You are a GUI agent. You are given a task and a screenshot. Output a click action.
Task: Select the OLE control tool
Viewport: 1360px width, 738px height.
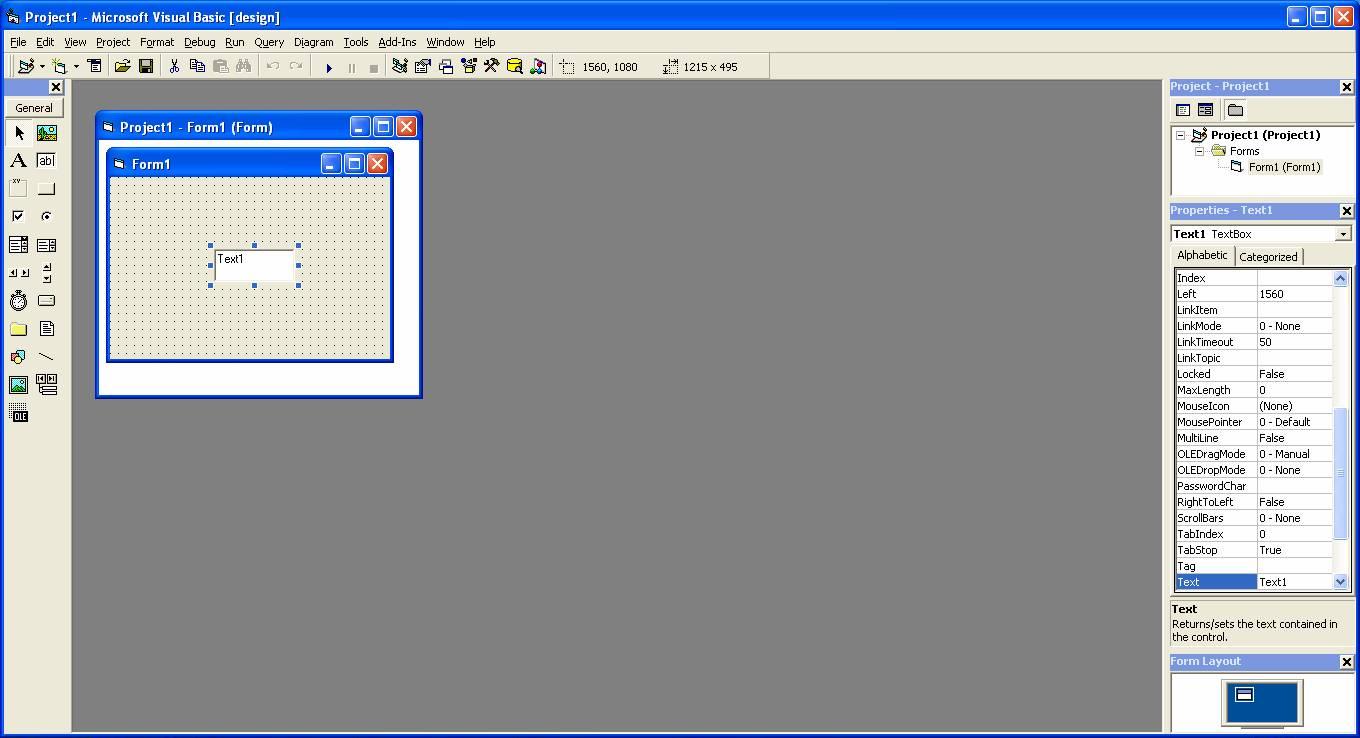point(18,413)
